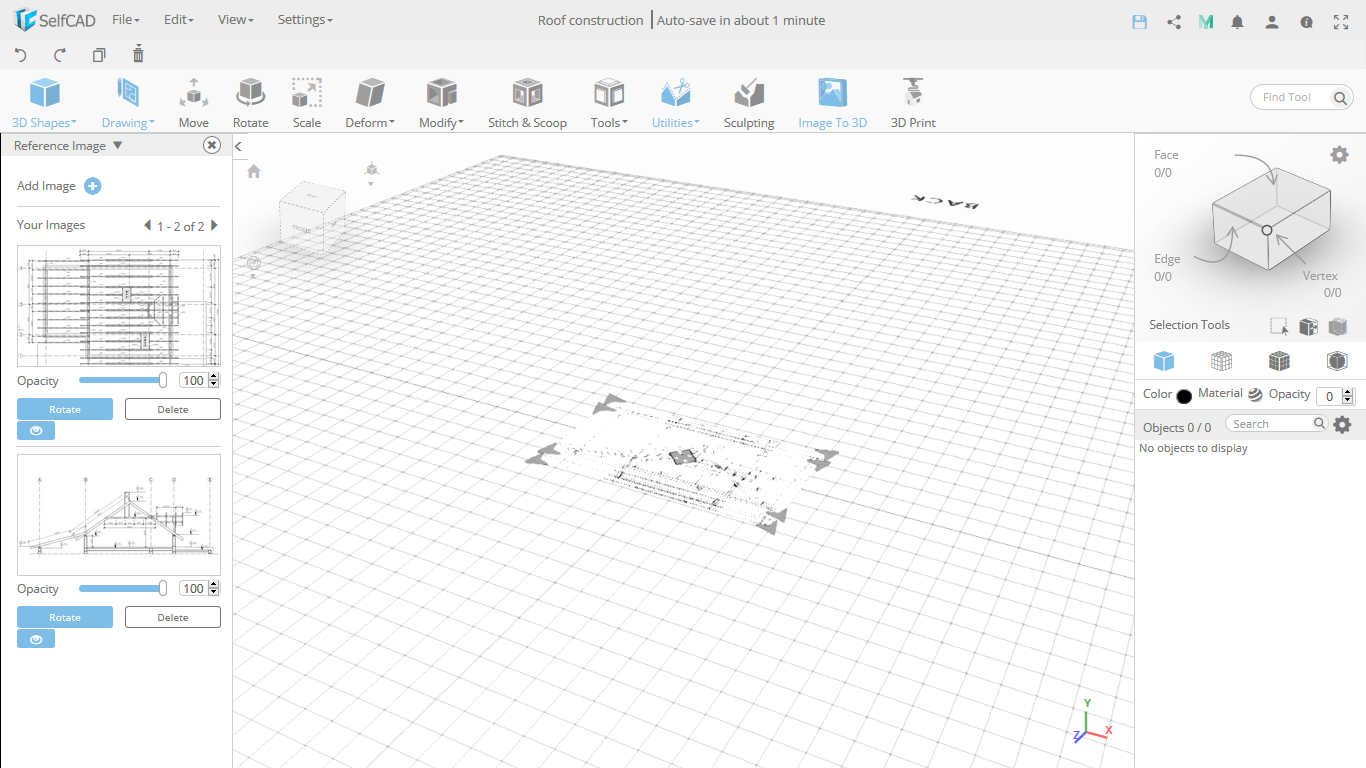This screenshot has height=768, width=1366.
Task: Rotate the second reference image
Action: pos(65,617)
